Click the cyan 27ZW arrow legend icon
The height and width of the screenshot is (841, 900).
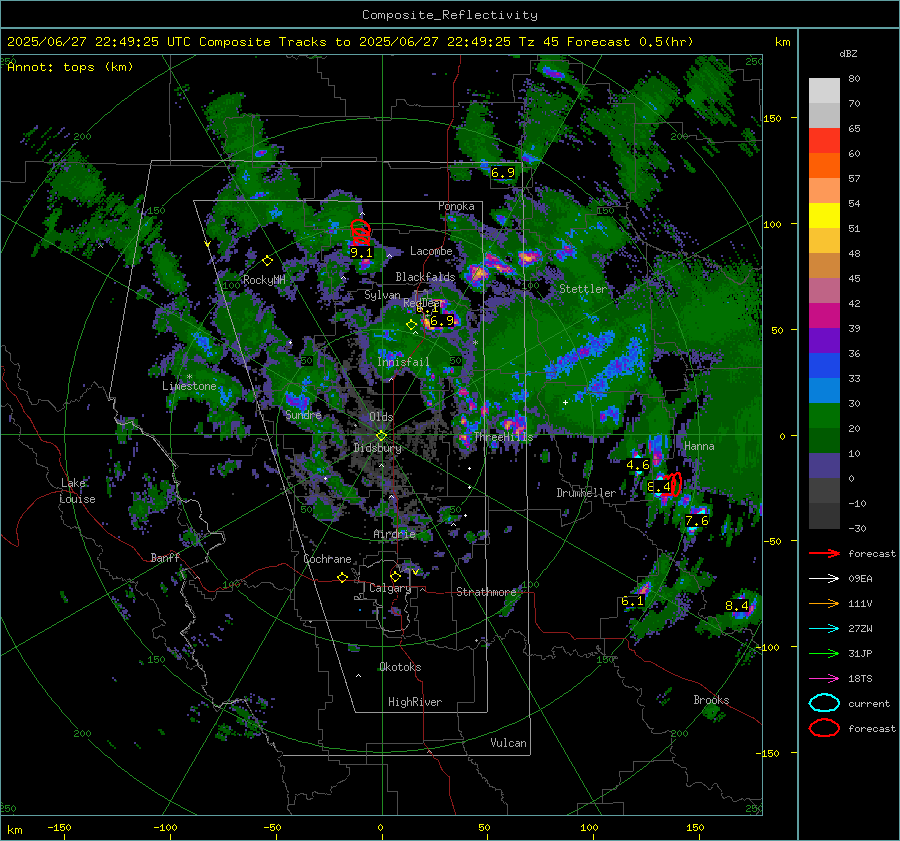[x=824, y=629]
